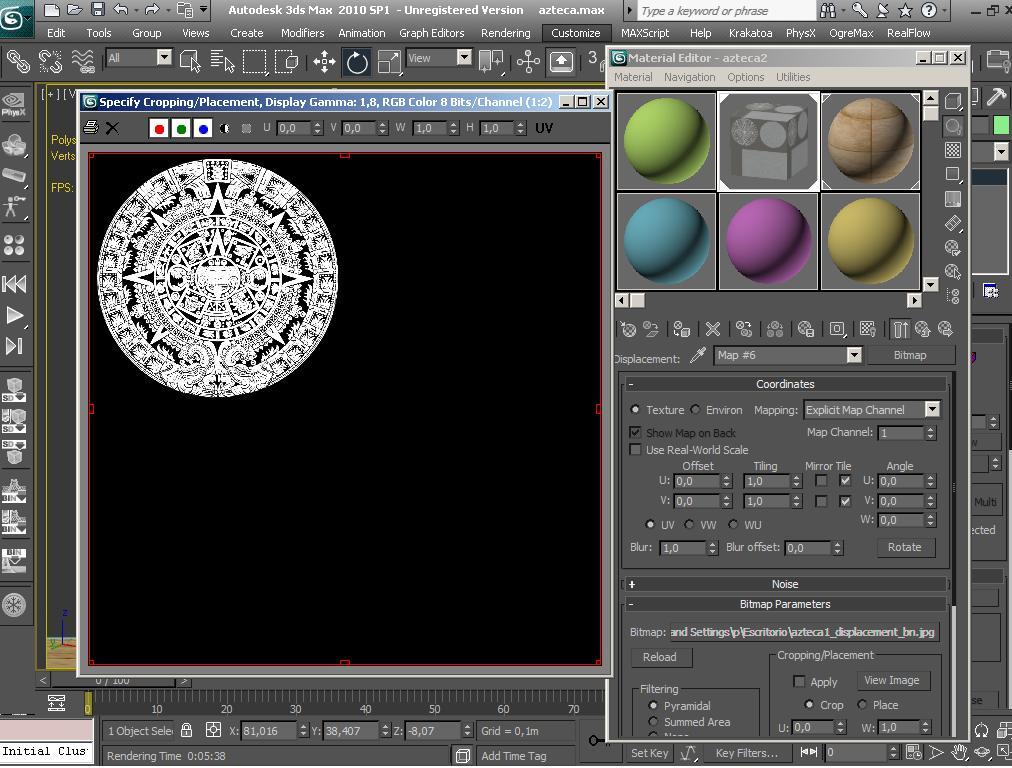Open the Select by Name list tool
1012x768 pixels.
pyautogui.click(x=223, y=62)
